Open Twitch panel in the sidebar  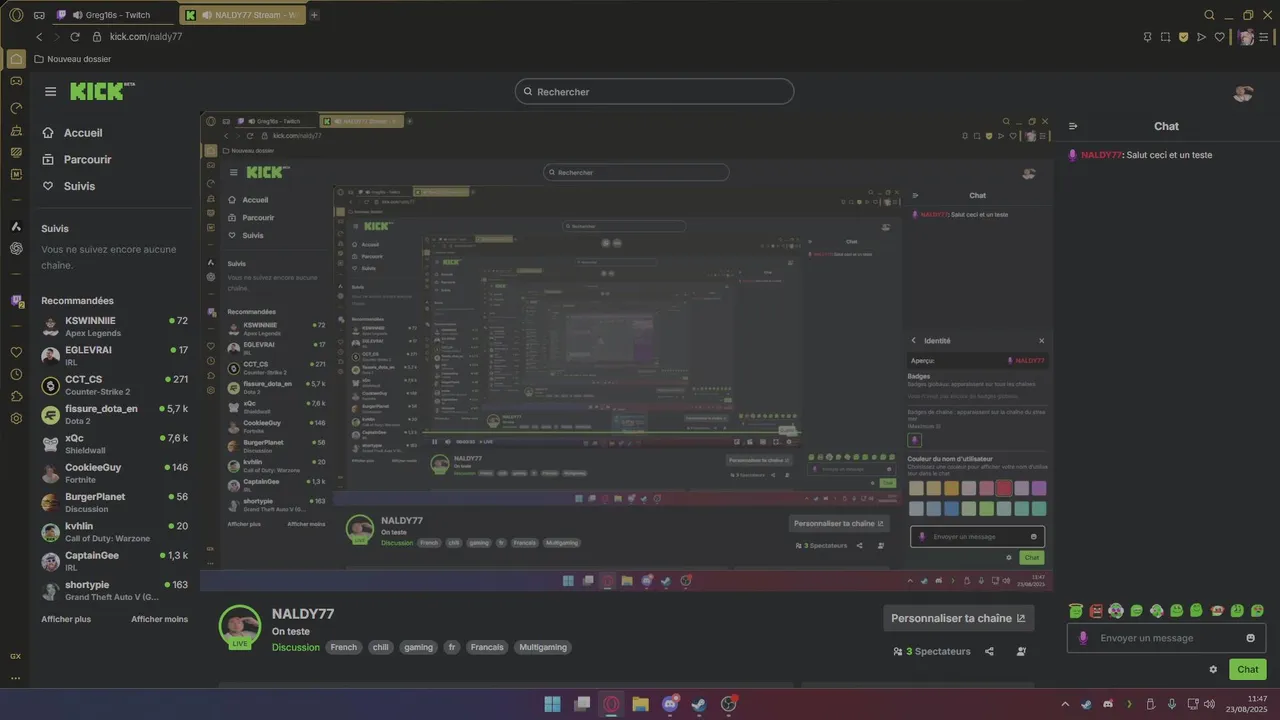(16, 301)
